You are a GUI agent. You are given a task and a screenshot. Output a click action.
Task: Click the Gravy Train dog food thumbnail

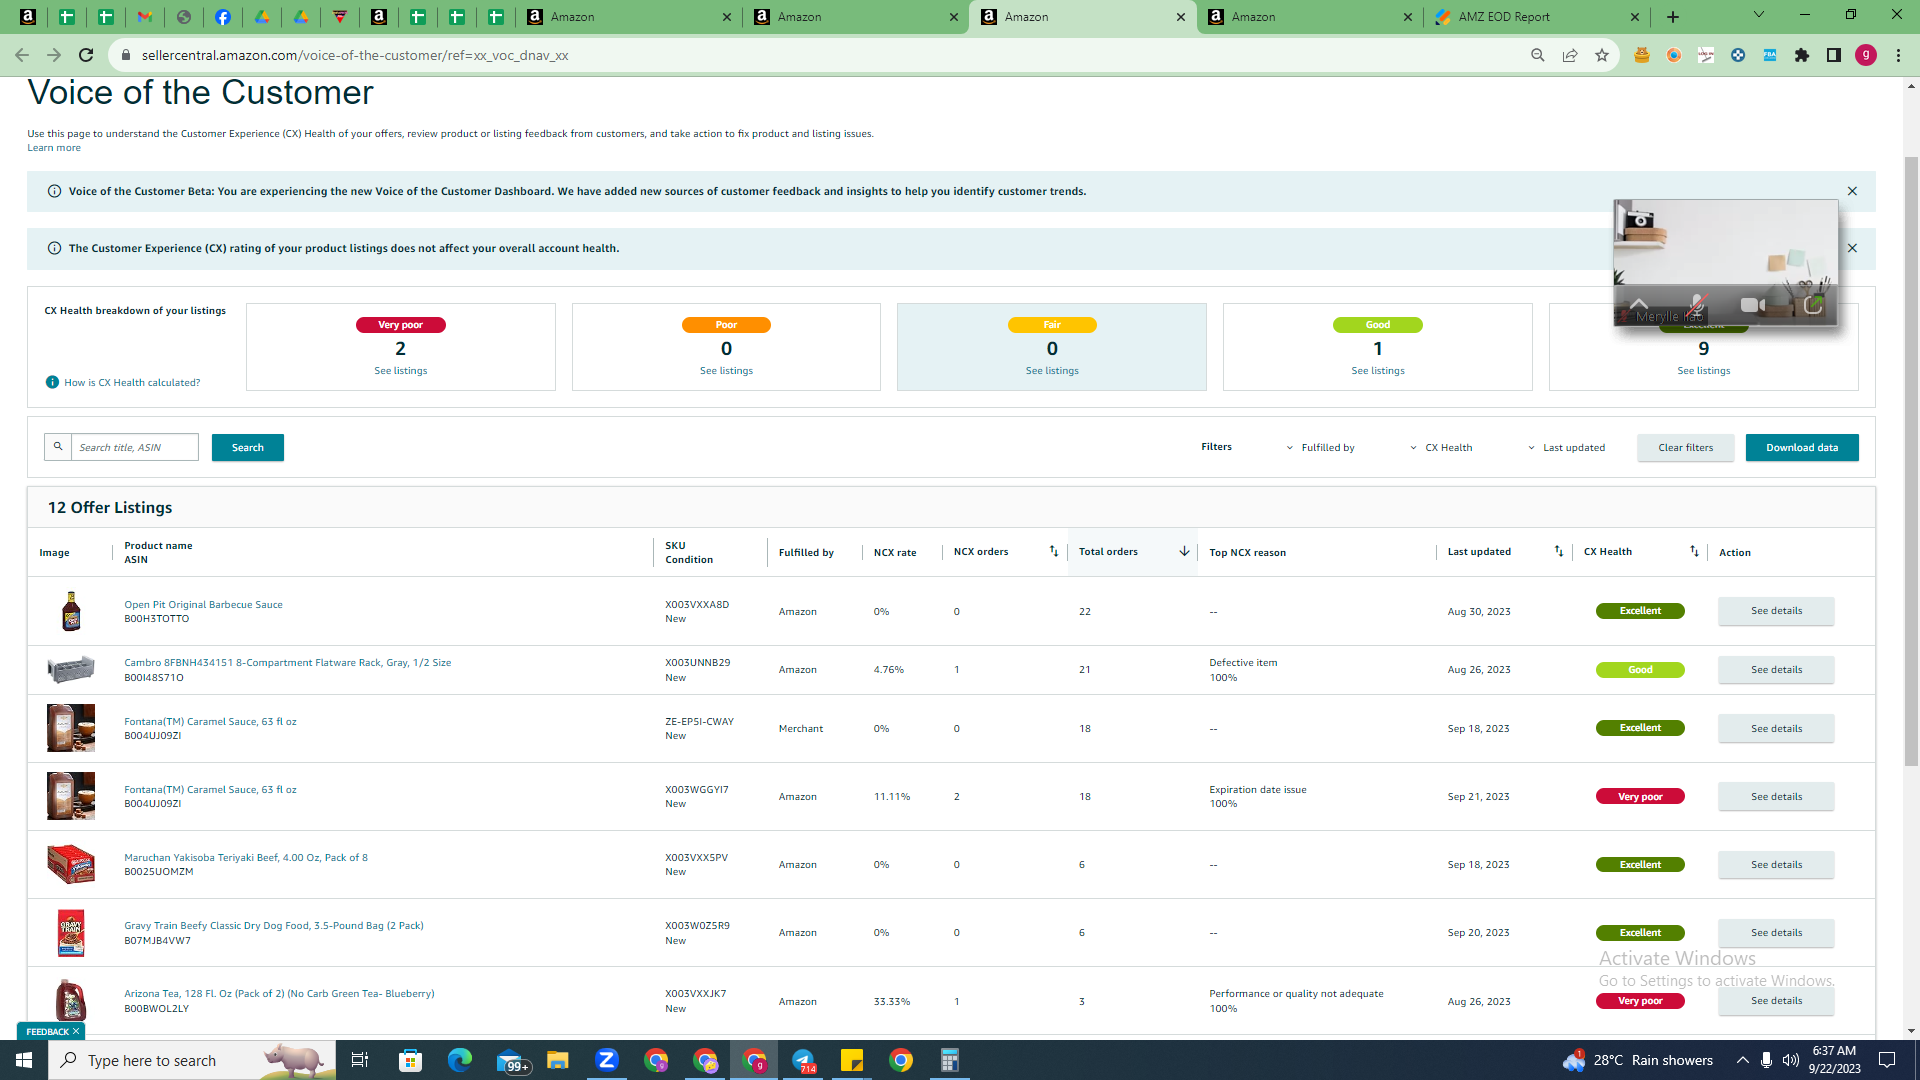point(71,933)
